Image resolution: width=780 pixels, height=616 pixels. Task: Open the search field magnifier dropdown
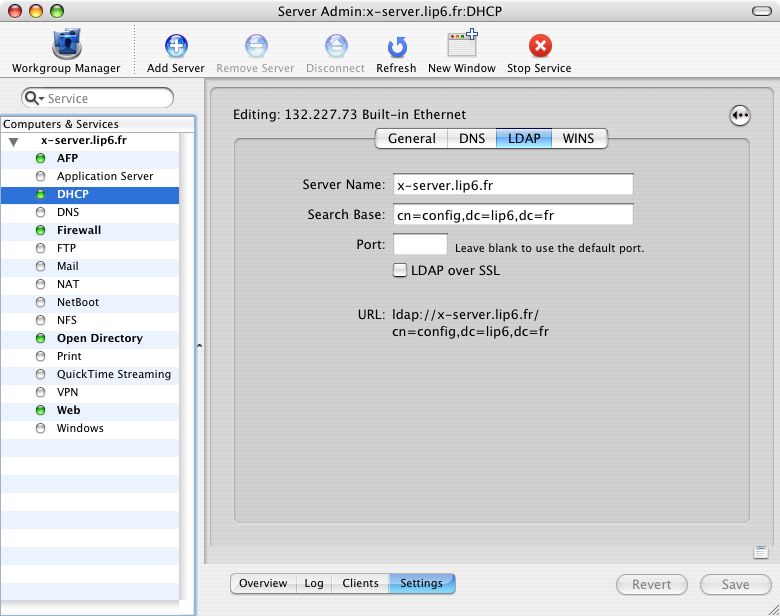click(35, 98)
